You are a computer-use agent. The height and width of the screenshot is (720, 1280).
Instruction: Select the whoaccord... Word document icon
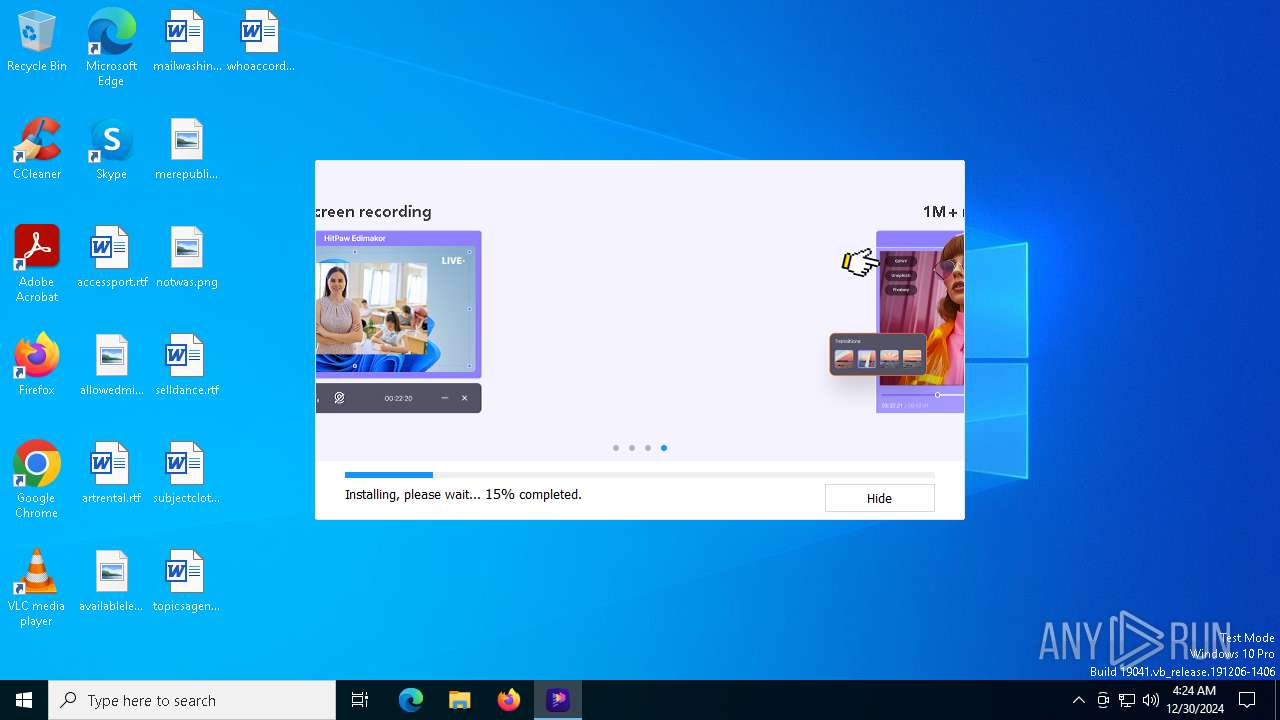[260, 42]
